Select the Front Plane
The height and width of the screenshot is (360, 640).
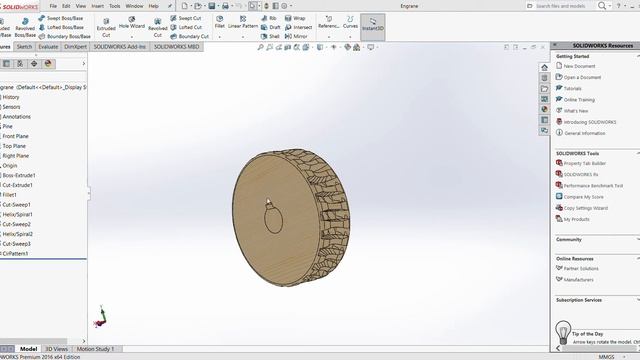(x=16, y=136)
